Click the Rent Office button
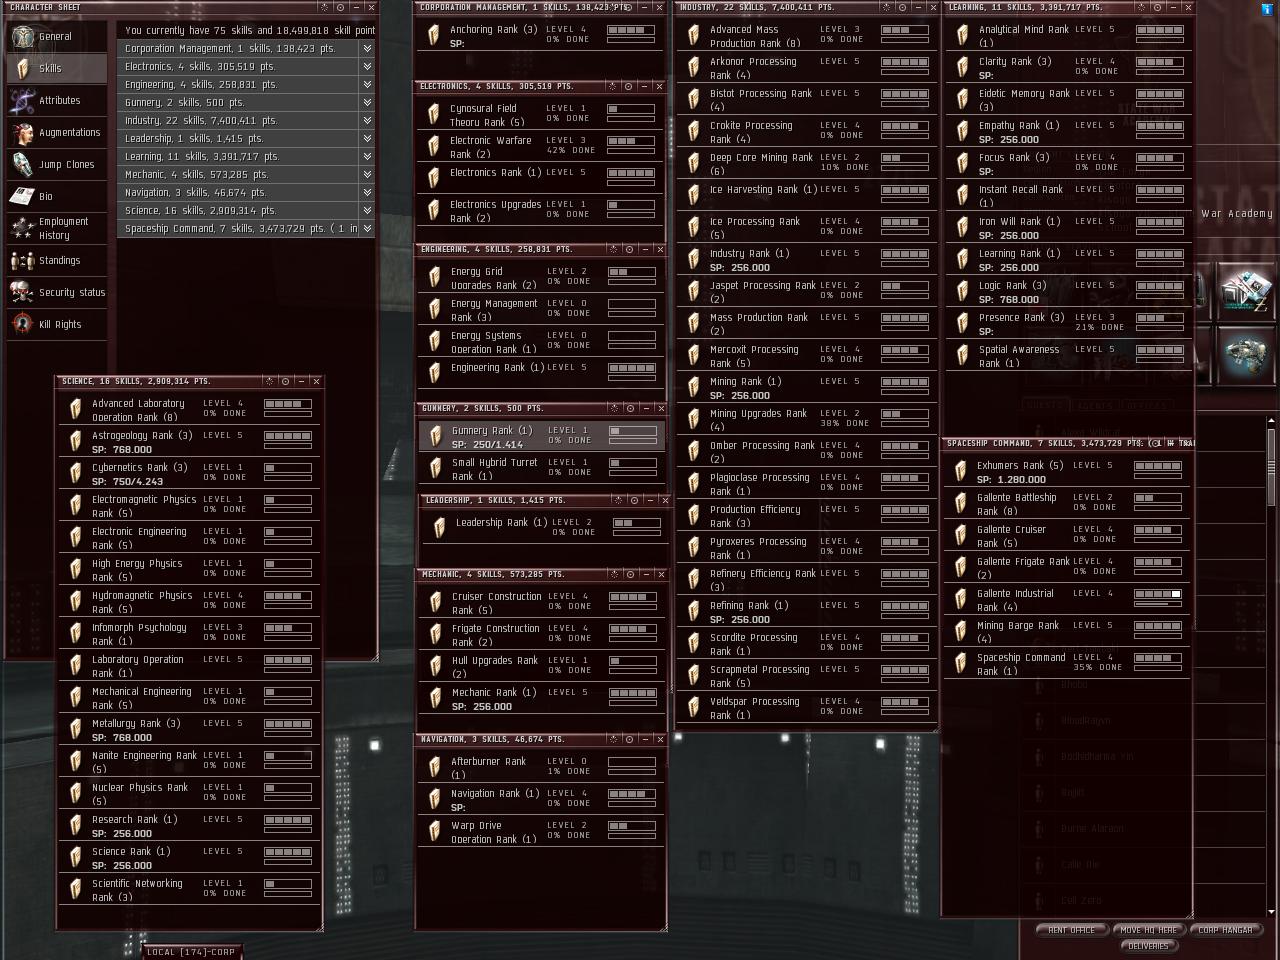Image resolution: width=1280 pixels, height=960 pixels. [x=1071, y=930]
